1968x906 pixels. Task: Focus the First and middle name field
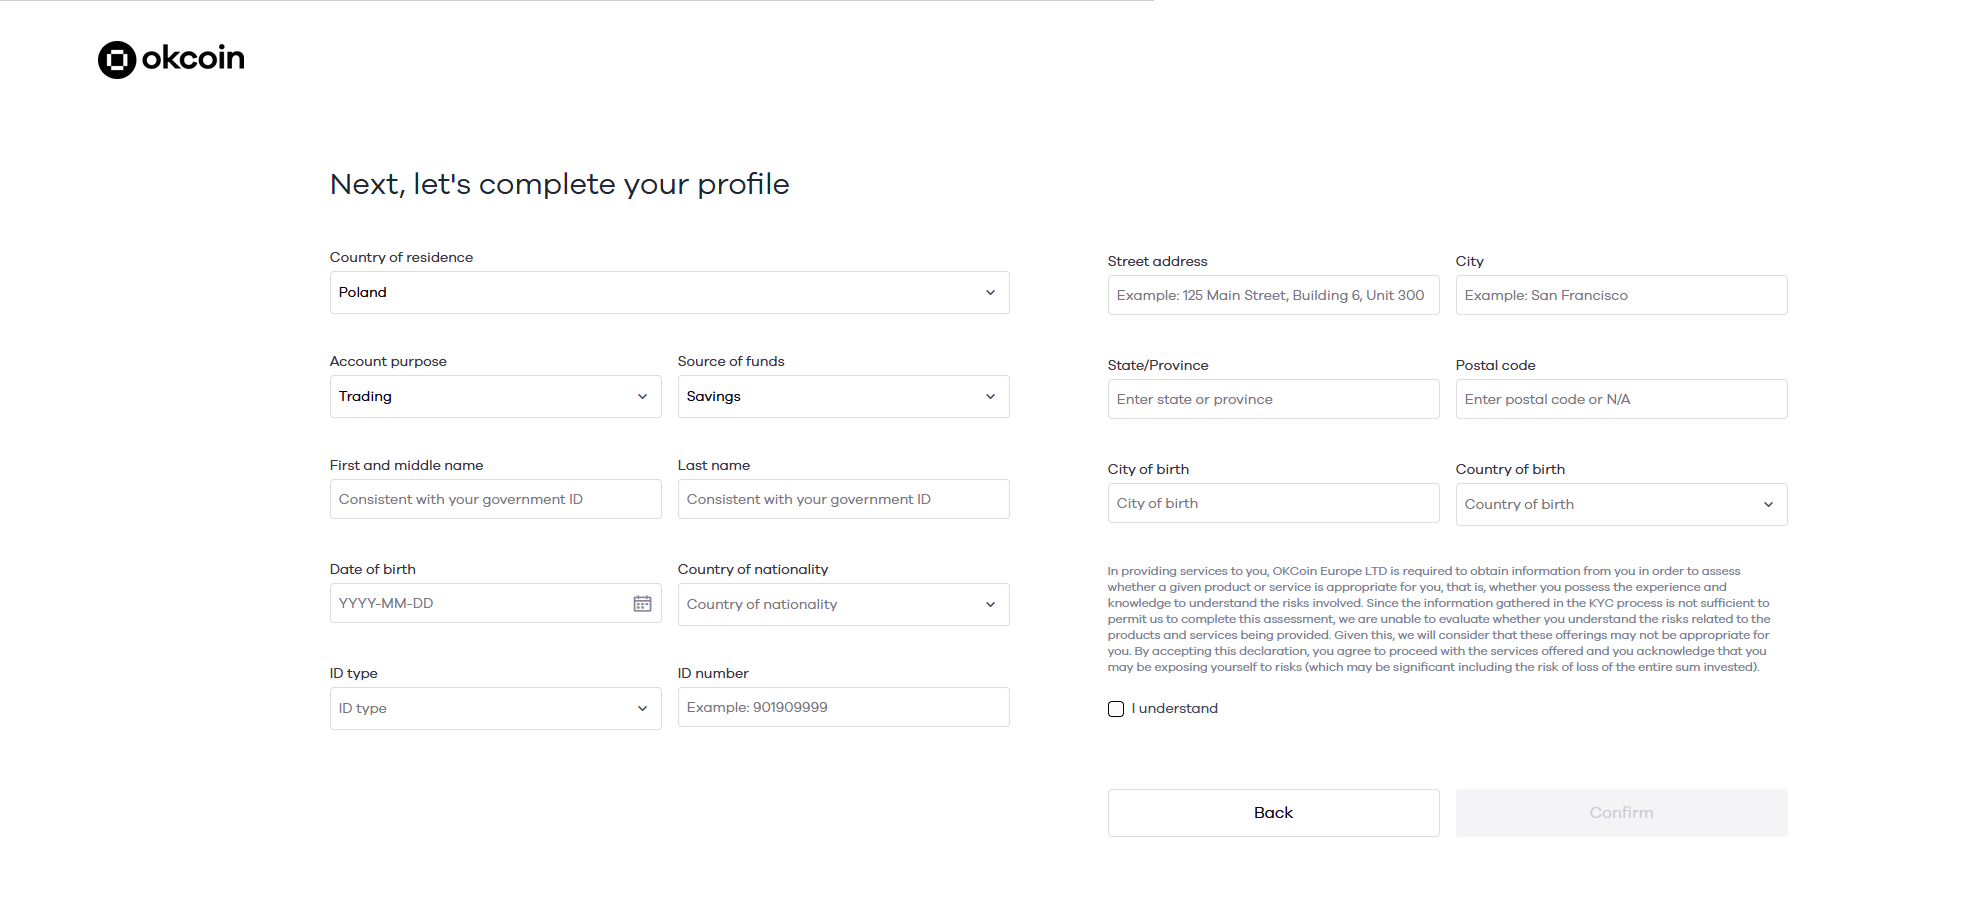[x=495, y=500]
